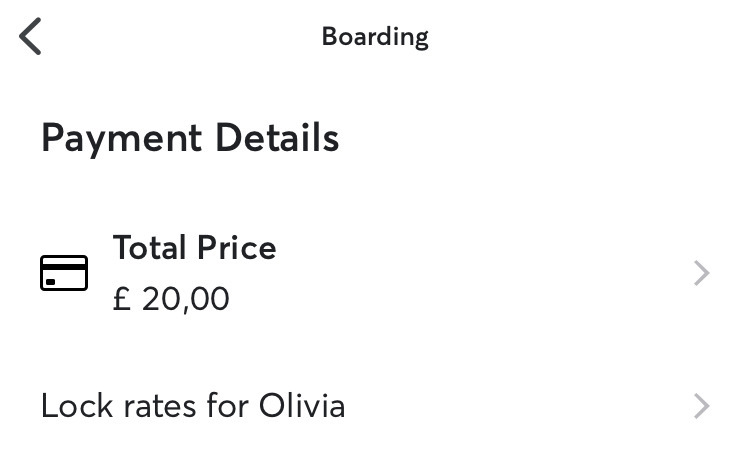The height and width of the screenshot is (461, 750).
Task: Hit the arrow beside Olivia's rate lock
Action: coord(701,406)
